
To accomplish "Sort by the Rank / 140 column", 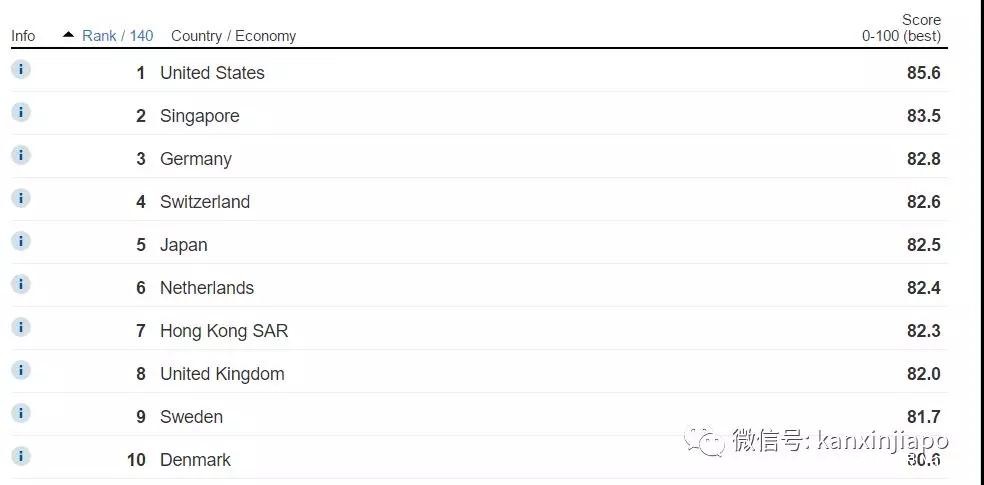I will coord(117,36).
